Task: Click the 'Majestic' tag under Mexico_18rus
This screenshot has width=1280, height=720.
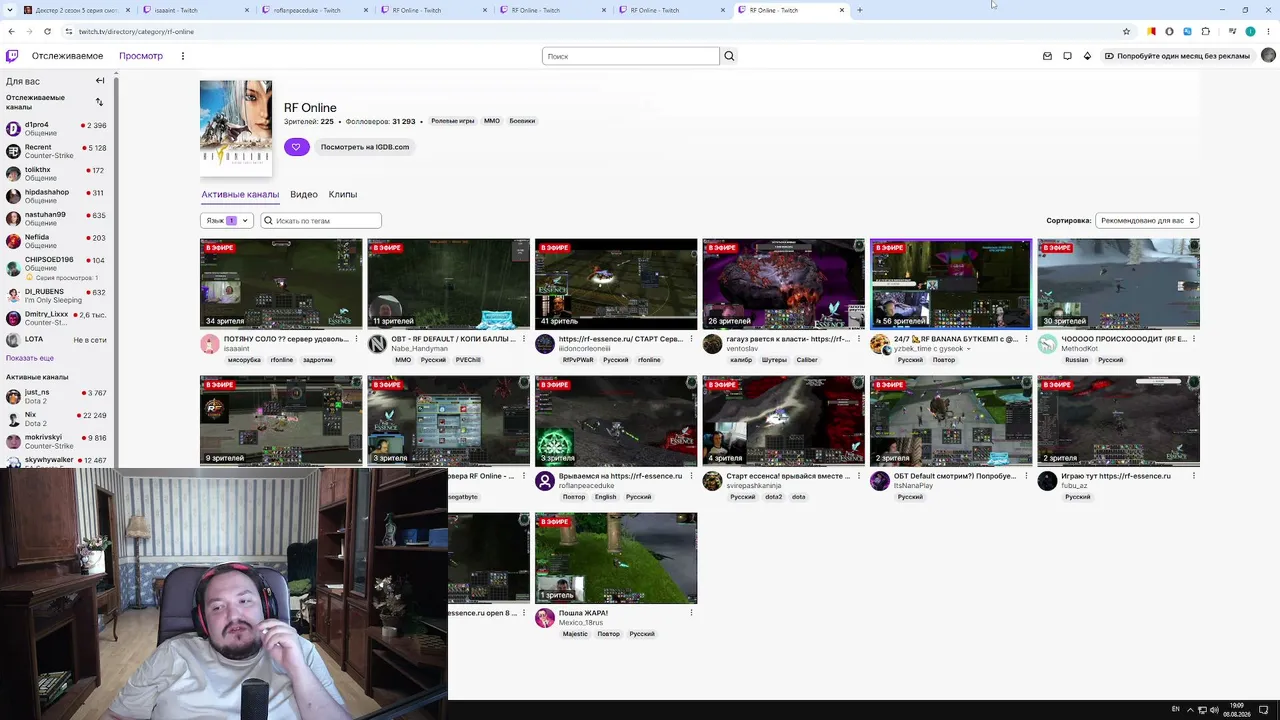Action: (575, 634)
